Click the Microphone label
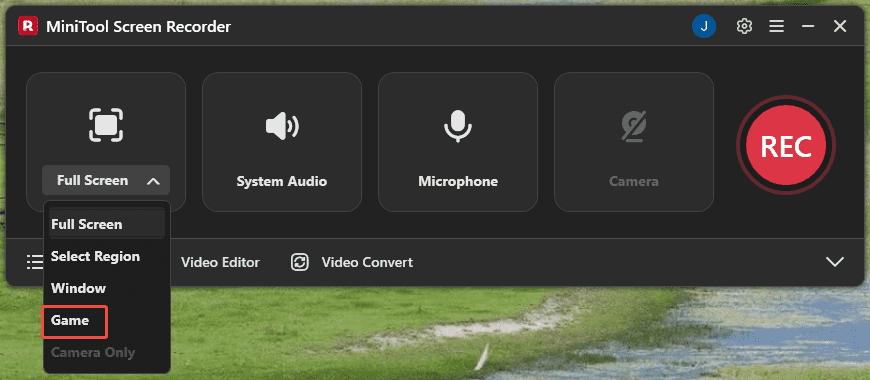Screen dimensions: 870x380 (458, 181)
